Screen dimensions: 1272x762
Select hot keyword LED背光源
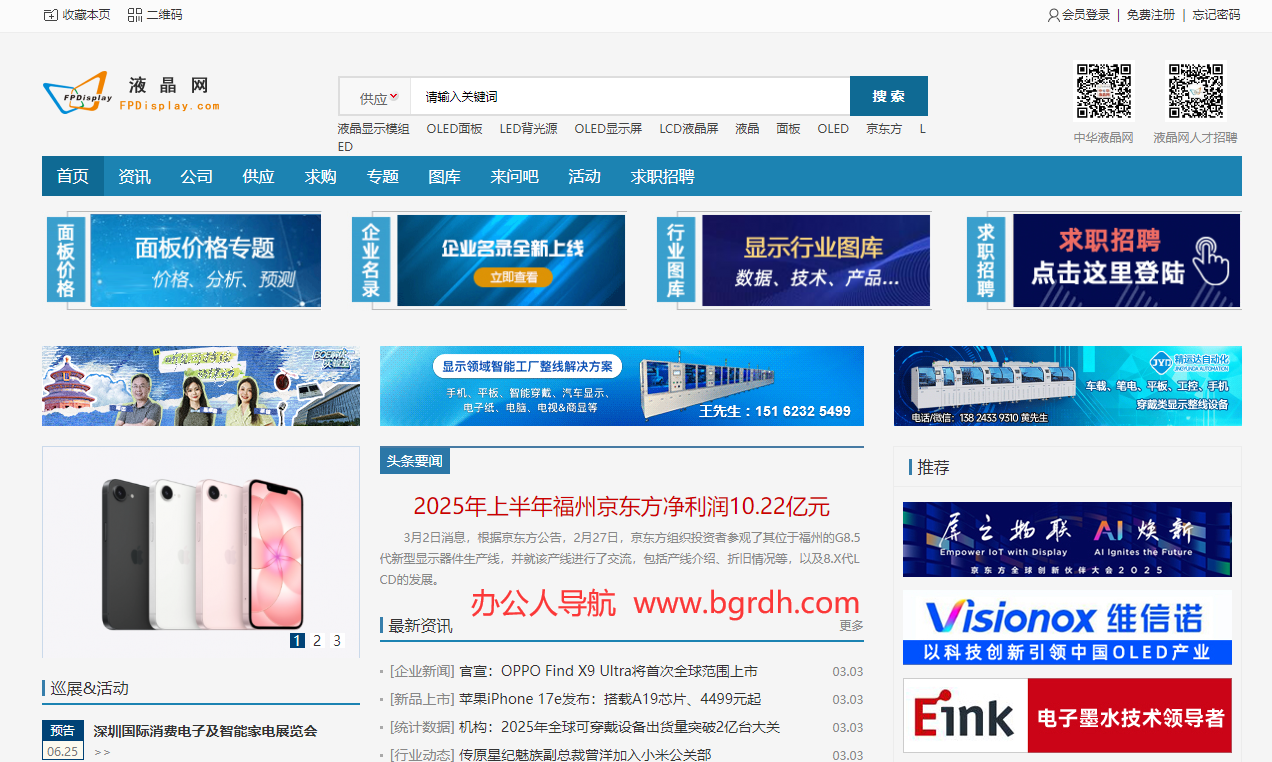[529, 129]
